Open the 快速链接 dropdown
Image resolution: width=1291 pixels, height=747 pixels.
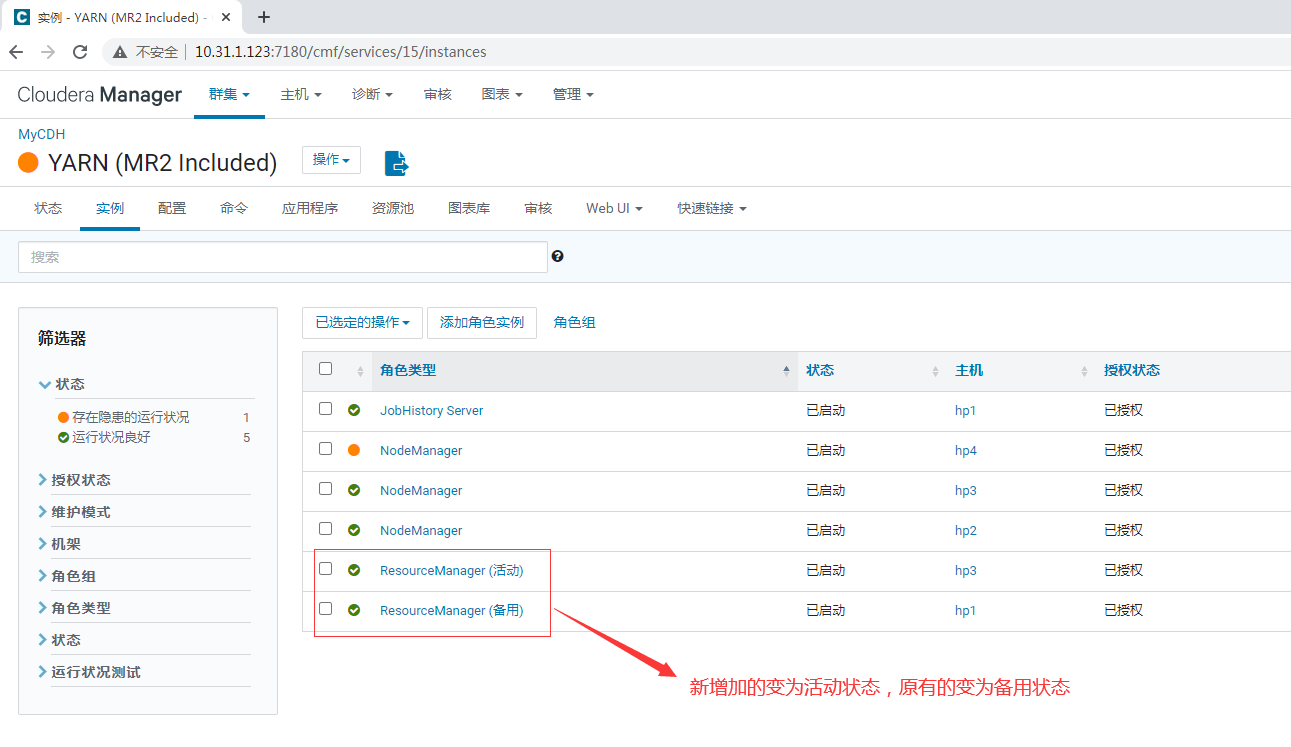[x=711, y=208]
